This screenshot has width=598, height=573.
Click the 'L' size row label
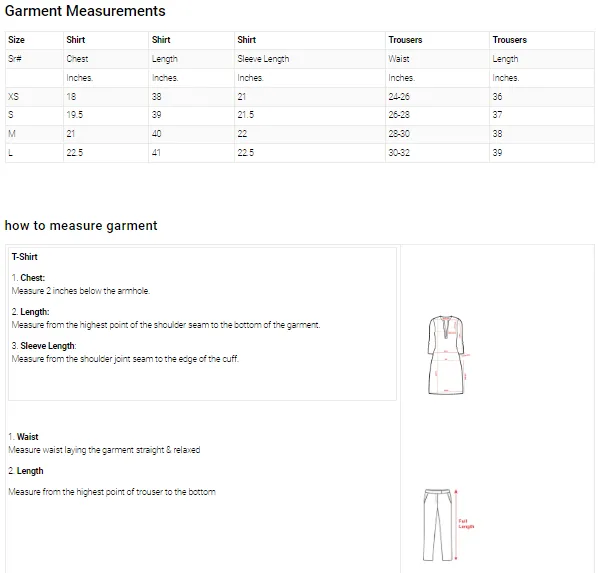[x=10, y=153]
